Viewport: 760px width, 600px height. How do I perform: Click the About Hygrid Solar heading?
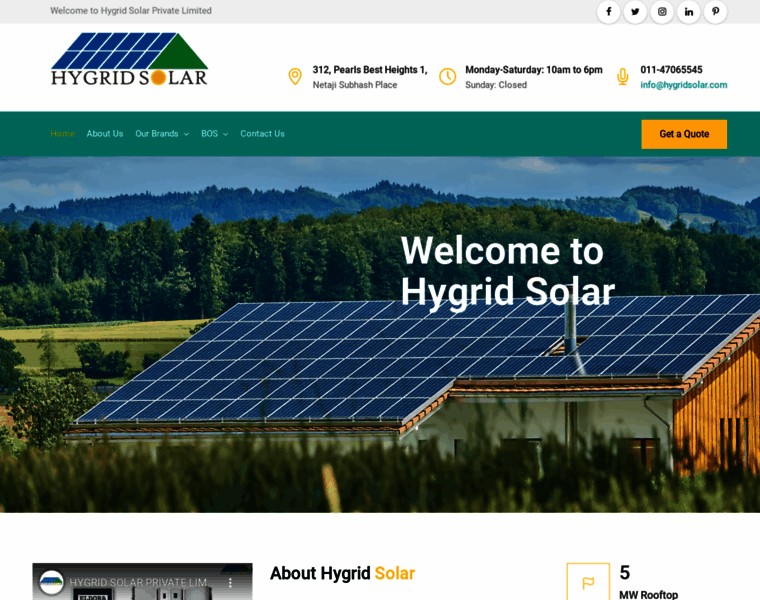(342, 573)
